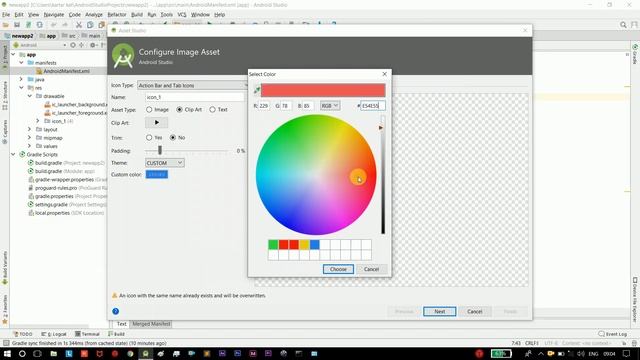This screenshot has height=360, width=640.
Task: Expand the java folder
Action: (21, 79)
